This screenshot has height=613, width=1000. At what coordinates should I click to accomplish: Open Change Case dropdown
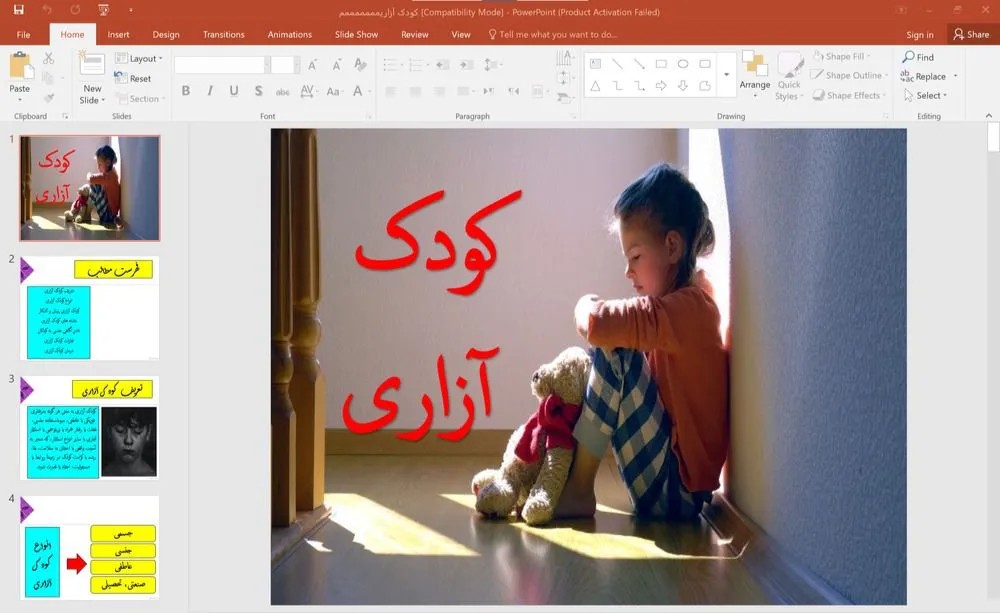point(333,91)
